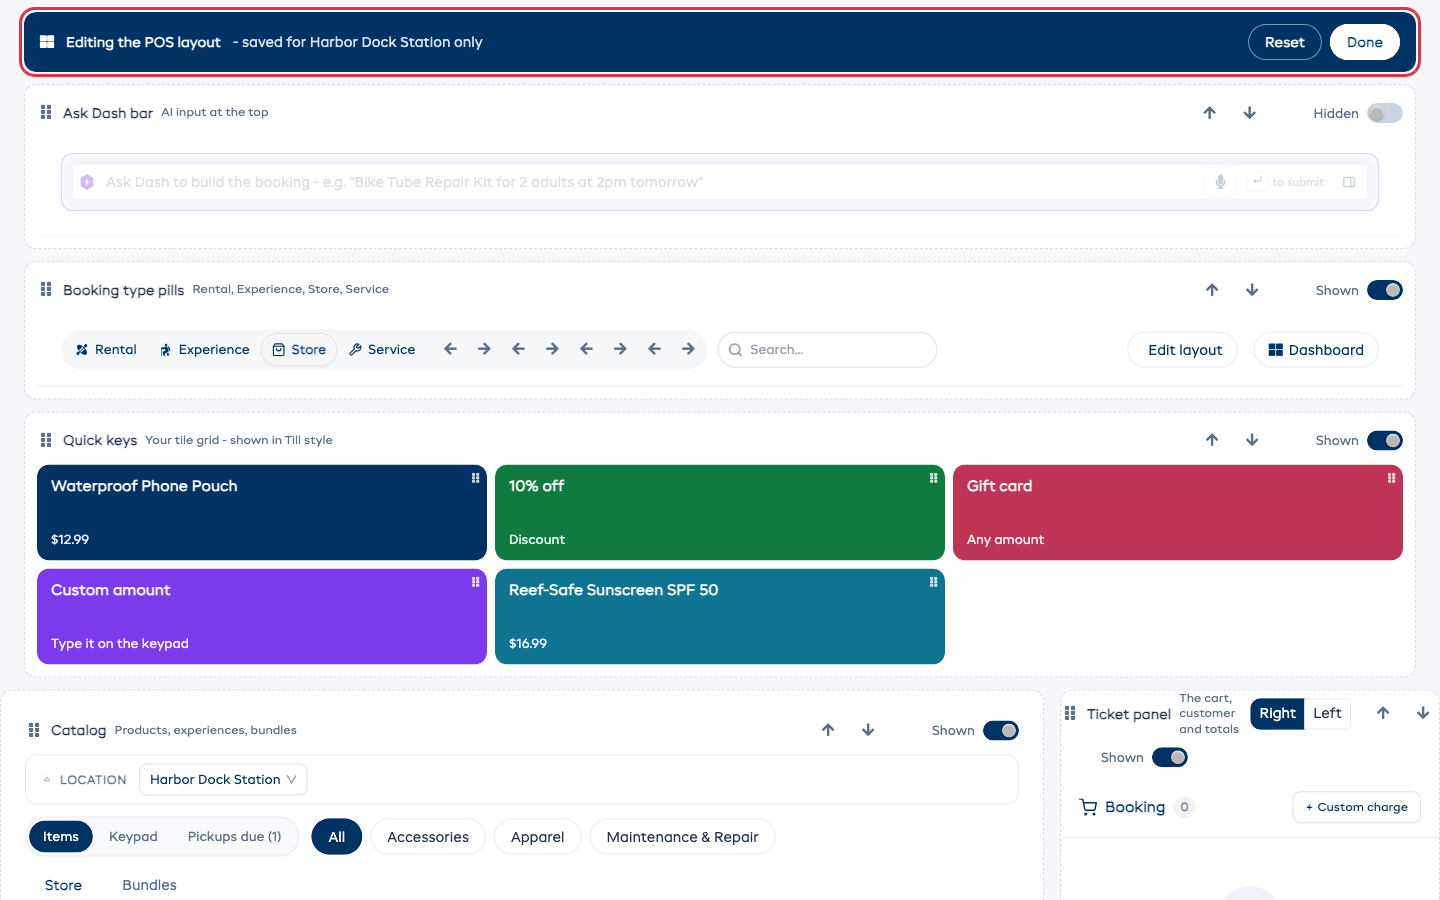Grab the Custom amount tile drag handle

(476, 582)
